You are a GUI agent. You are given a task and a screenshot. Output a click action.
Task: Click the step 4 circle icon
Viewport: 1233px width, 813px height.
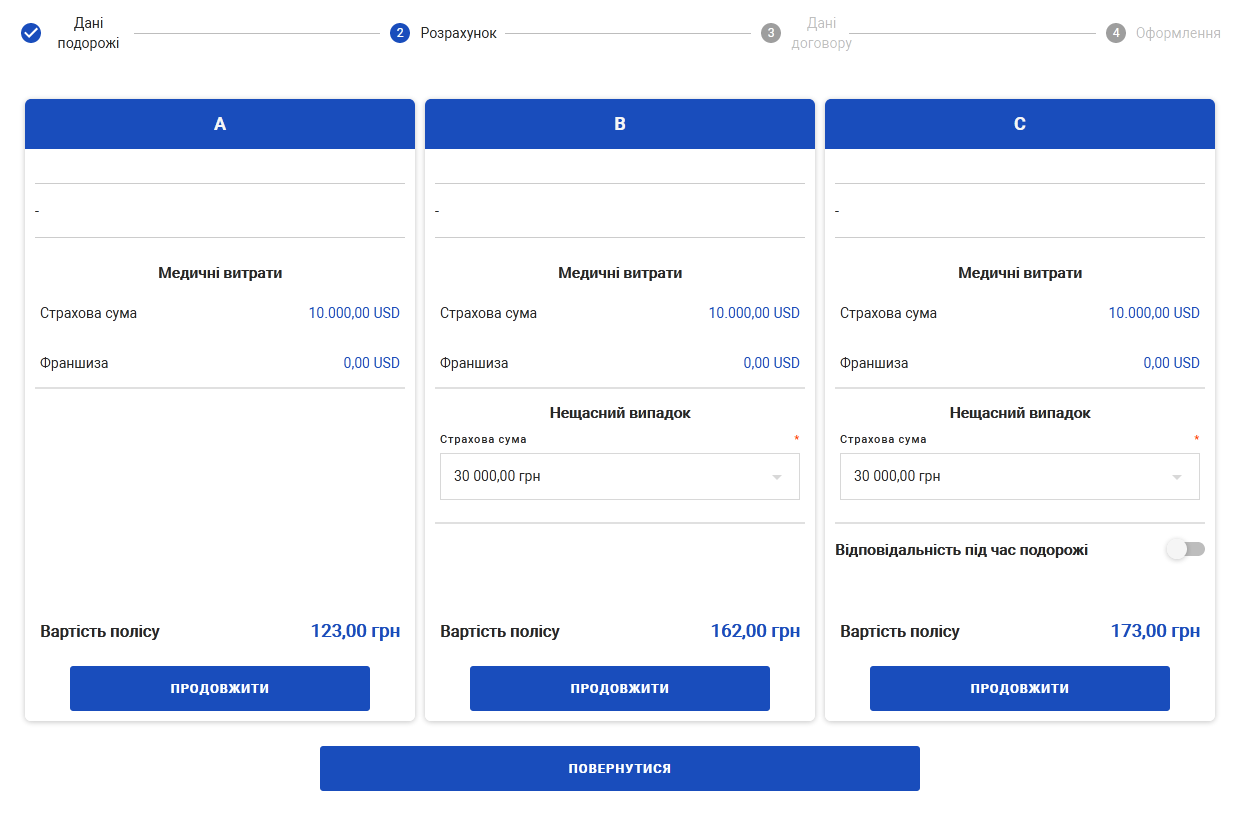(x=1116, y=33)
